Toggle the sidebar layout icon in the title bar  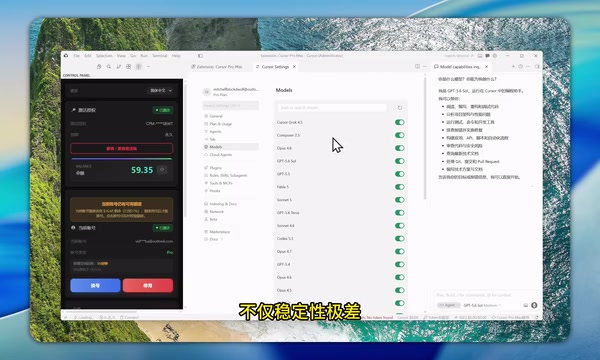(200, 56)
